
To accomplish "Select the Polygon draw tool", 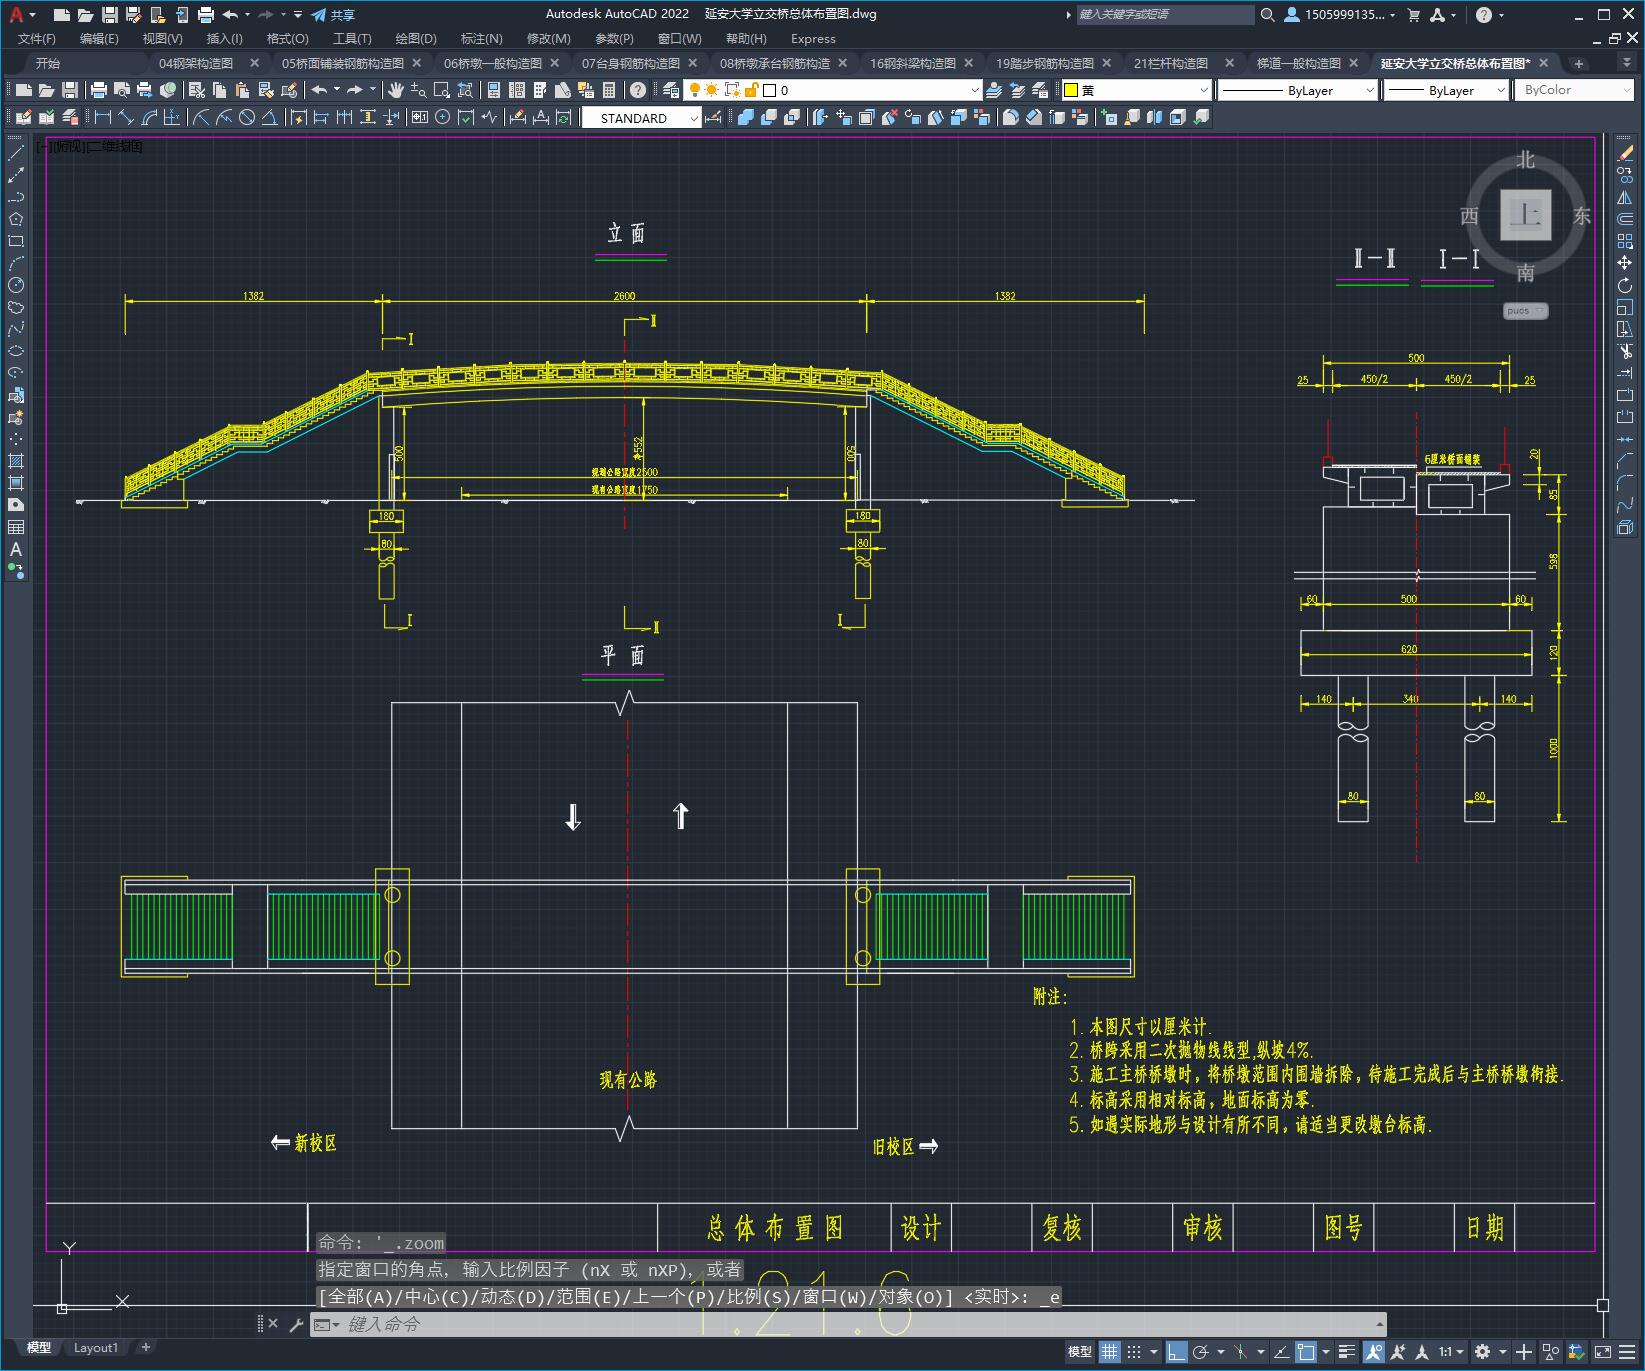I will tap(16, 219).
